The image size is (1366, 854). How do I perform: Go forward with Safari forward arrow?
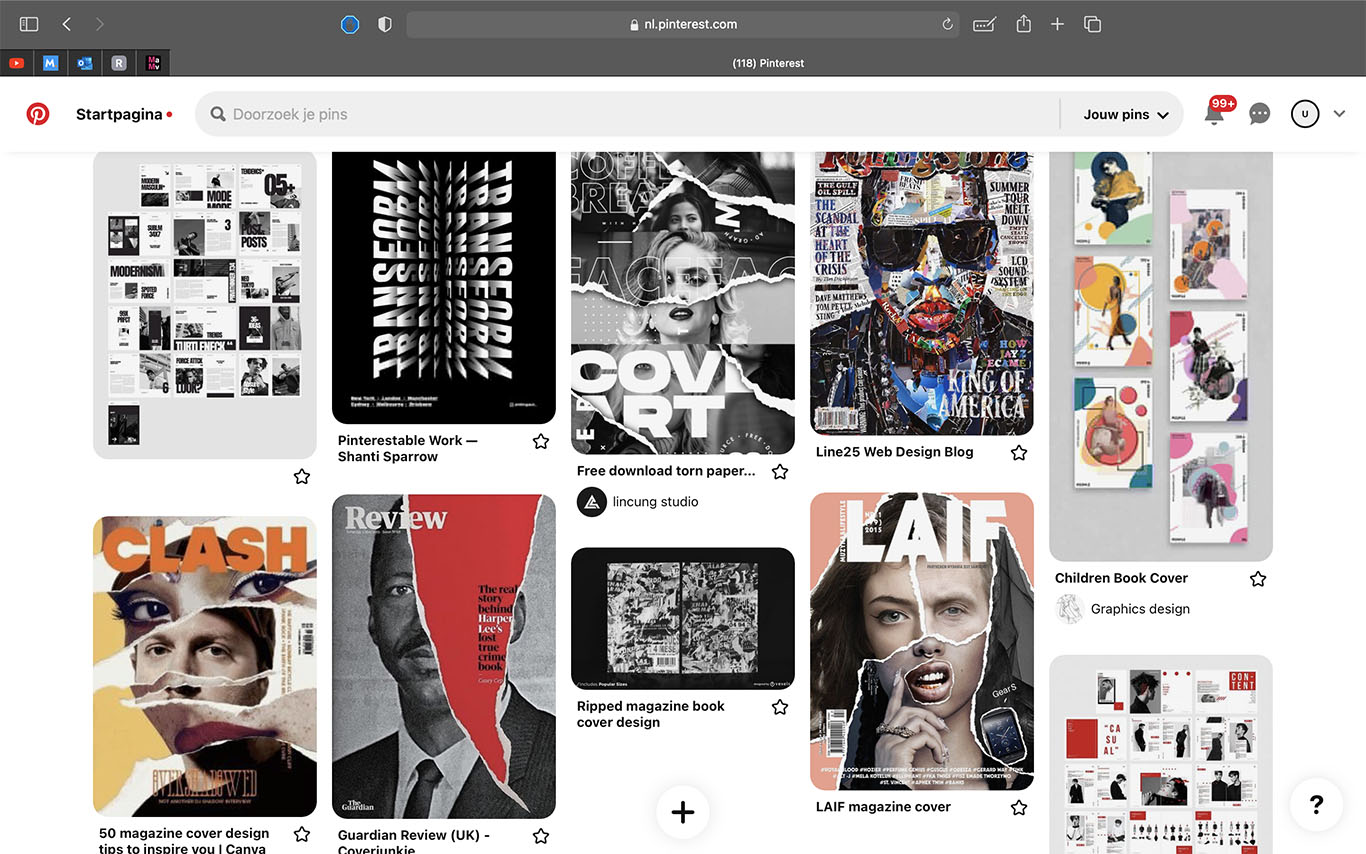[99, 24]
